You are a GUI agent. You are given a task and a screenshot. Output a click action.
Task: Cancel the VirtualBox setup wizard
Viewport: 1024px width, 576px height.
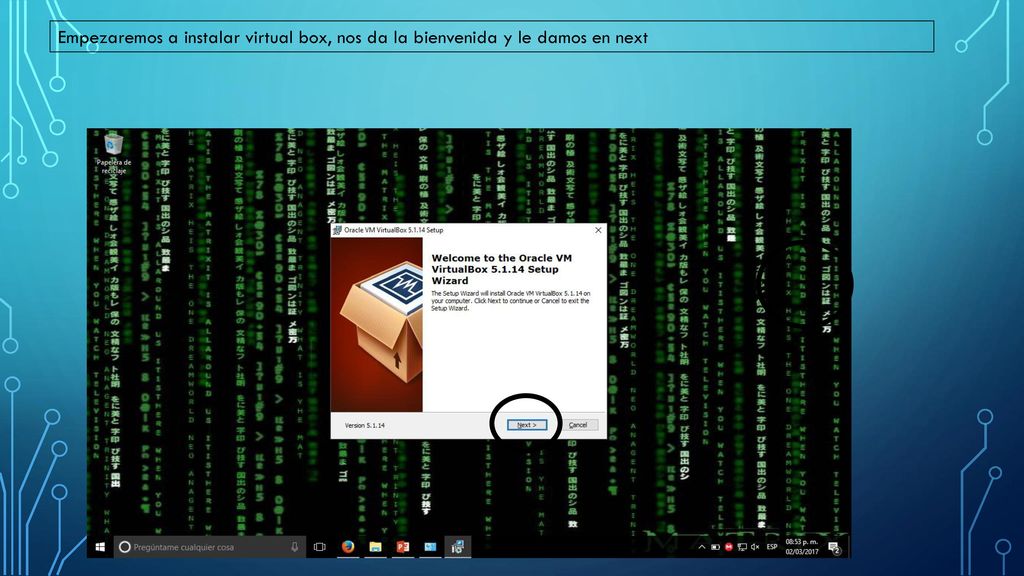tap(578, 424)
